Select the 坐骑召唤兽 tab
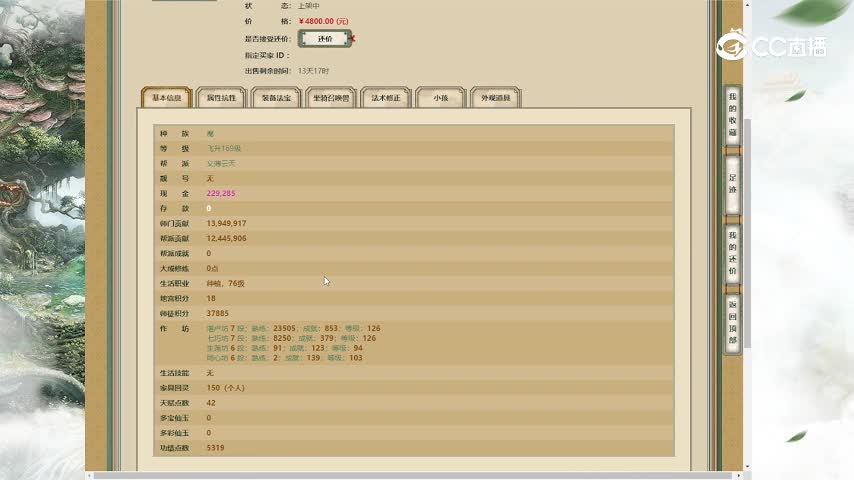 click(331, 98)
